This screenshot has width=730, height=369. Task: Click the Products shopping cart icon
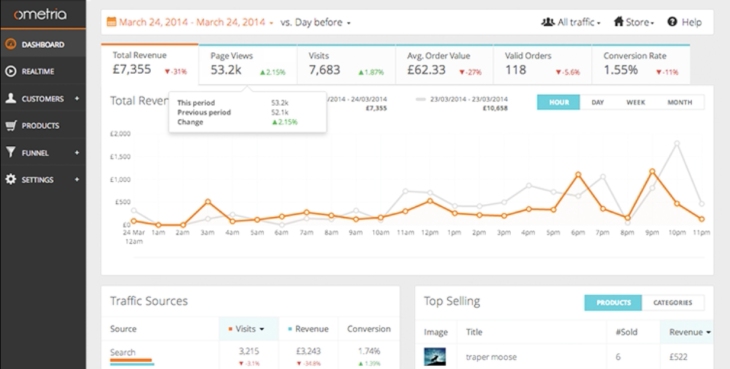click(x=11, y=125)
